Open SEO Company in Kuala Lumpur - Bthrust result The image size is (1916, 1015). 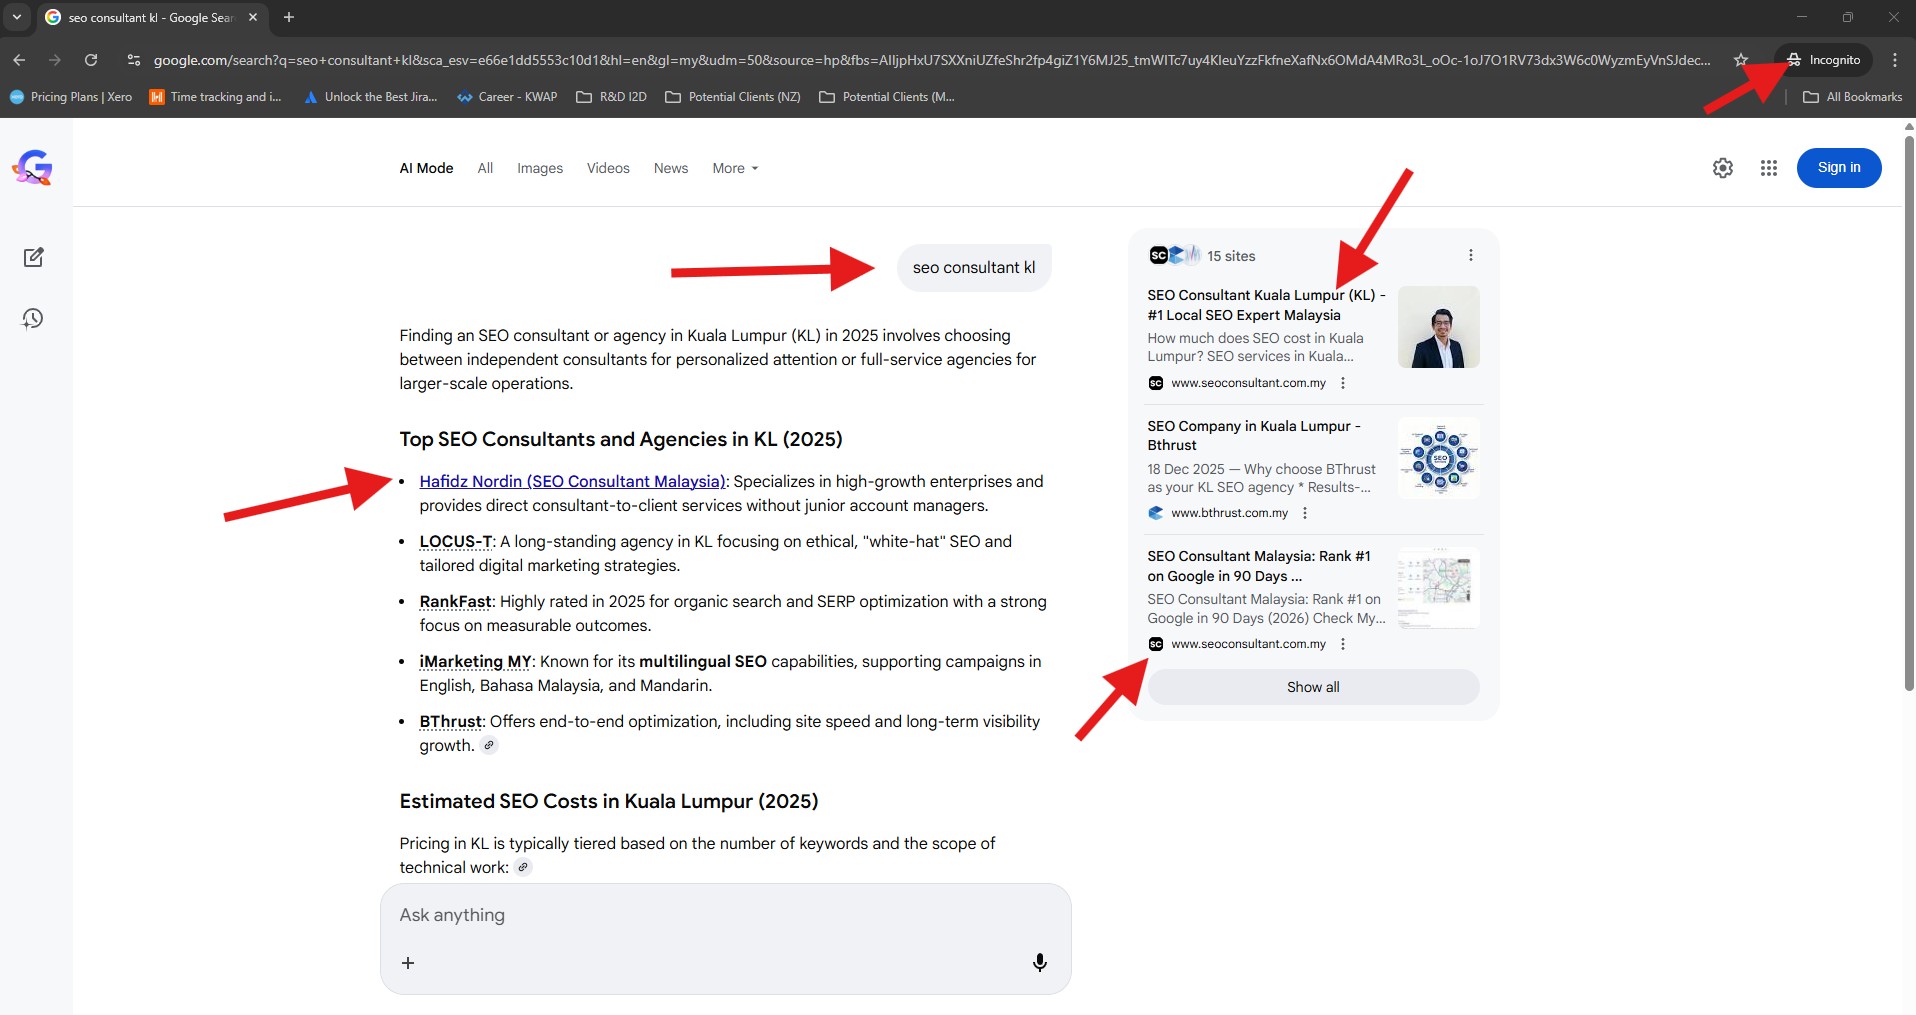click(x=1254, y=435)
